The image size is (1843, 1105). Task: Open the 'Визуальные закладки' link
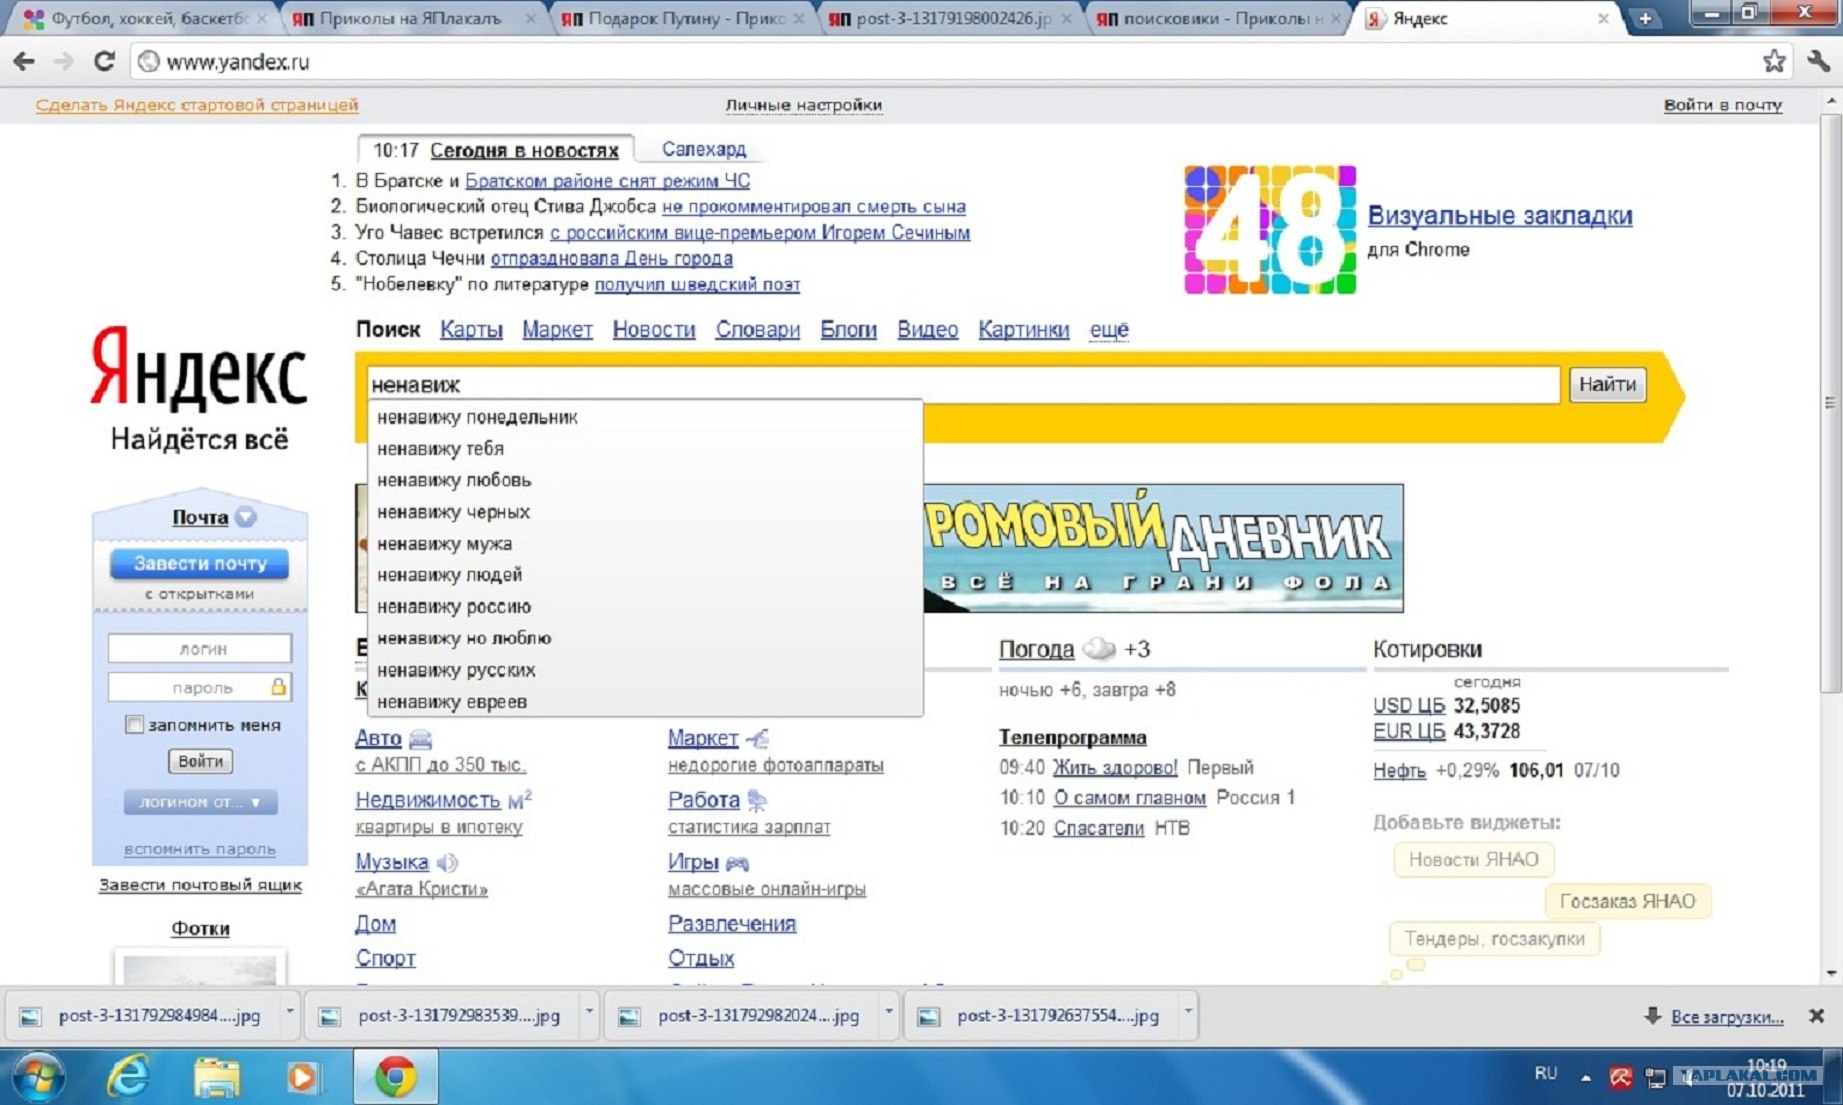click(1500, 215)
